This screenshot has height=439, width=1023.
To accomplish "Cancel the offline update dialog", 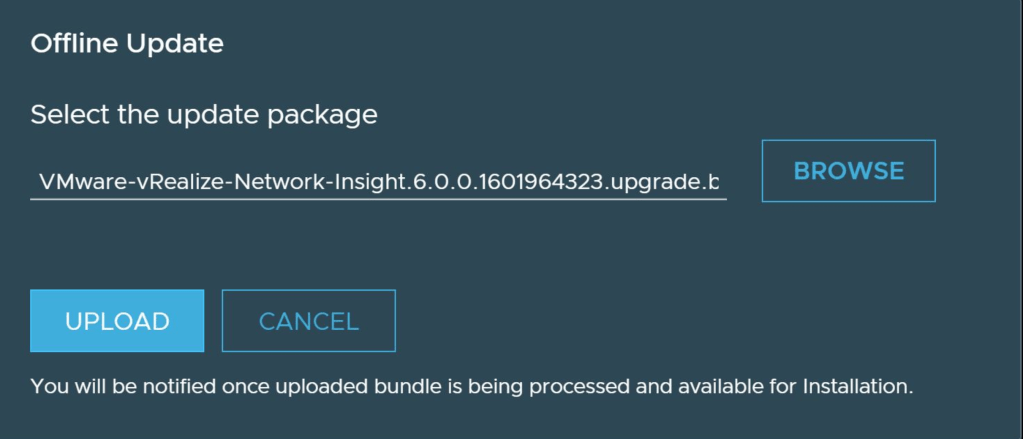I will (x=308, y=321).
